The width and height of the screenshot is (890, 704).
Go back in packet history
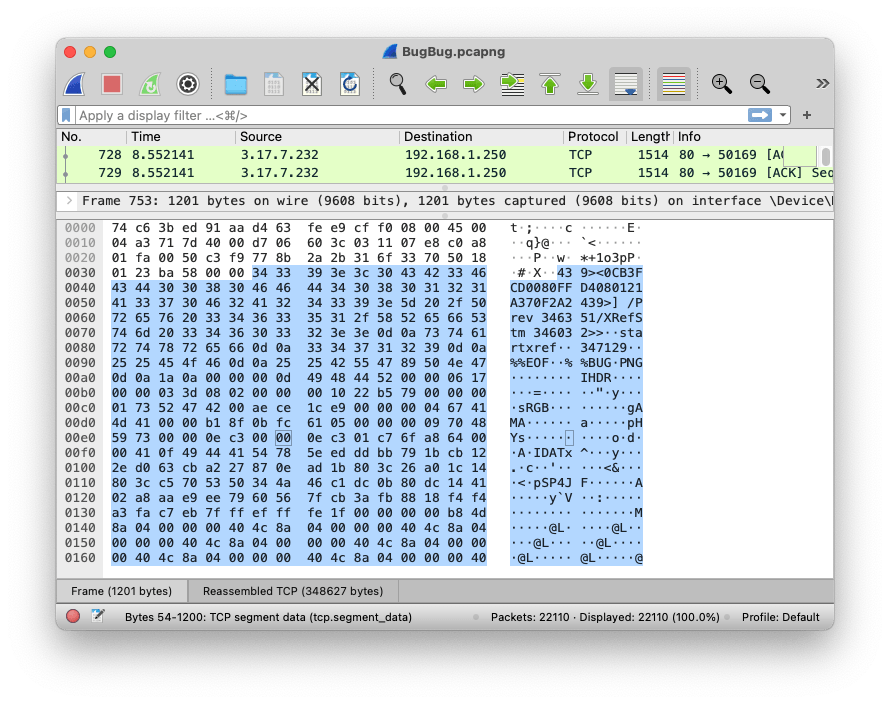(436, 85)
